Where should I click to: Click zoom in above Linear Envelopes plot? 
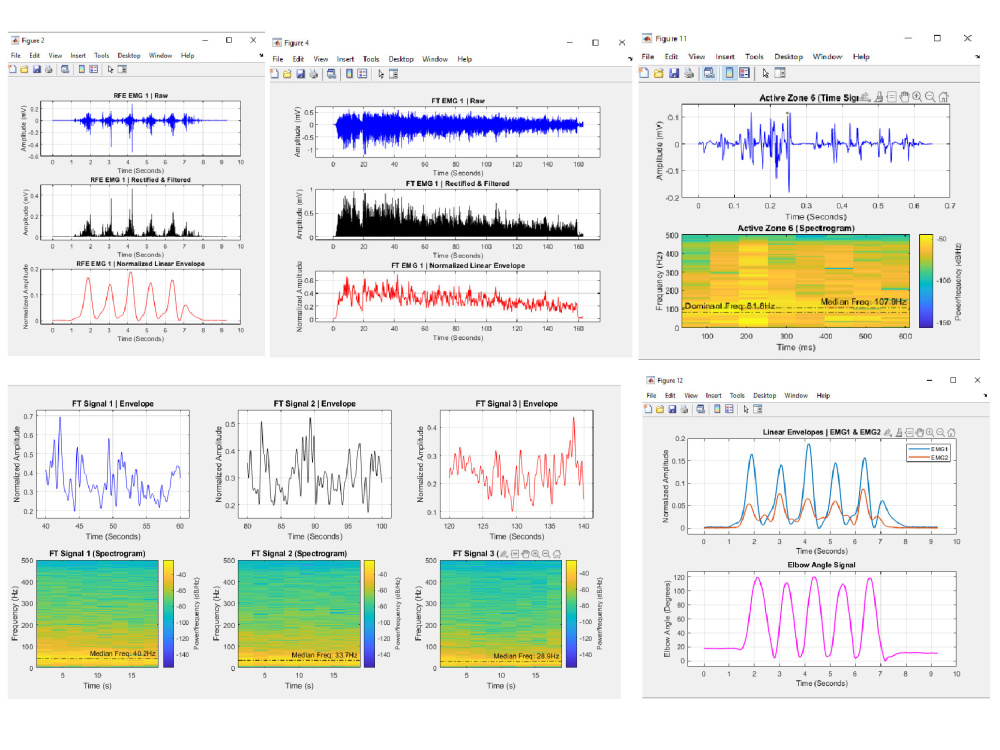pos(930,432)
